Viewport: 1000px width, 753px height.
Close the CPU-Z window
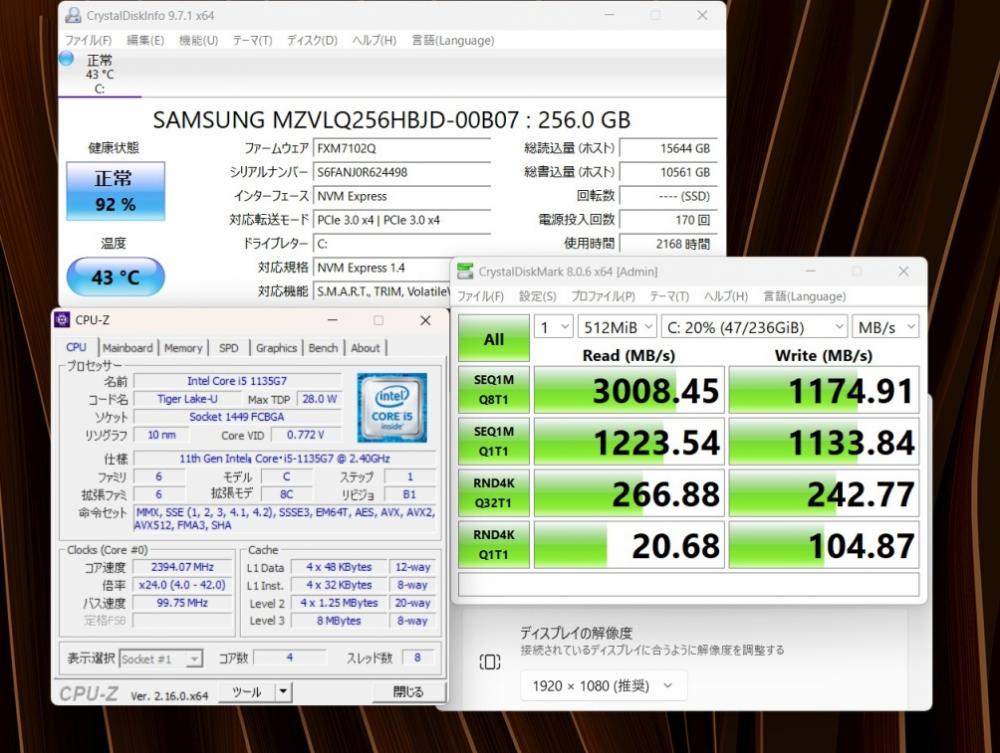[x=425, y=320]
